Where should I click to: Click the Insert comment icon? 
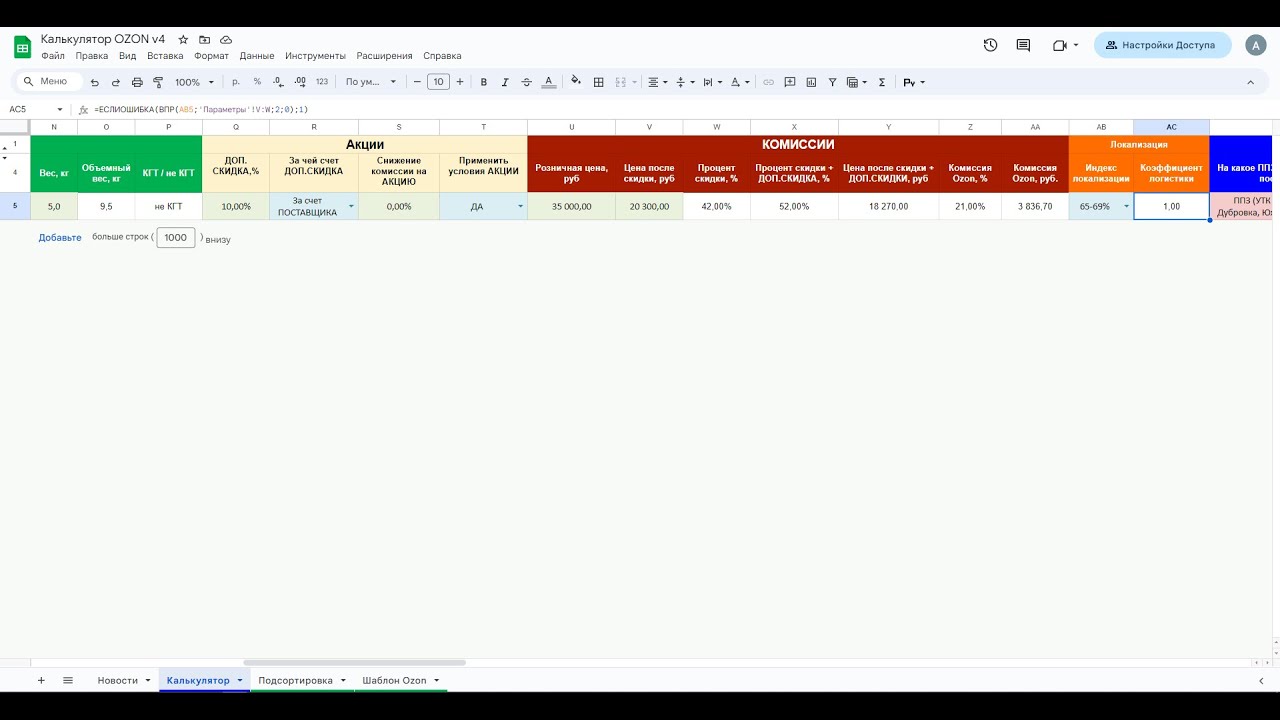point(790,82)
